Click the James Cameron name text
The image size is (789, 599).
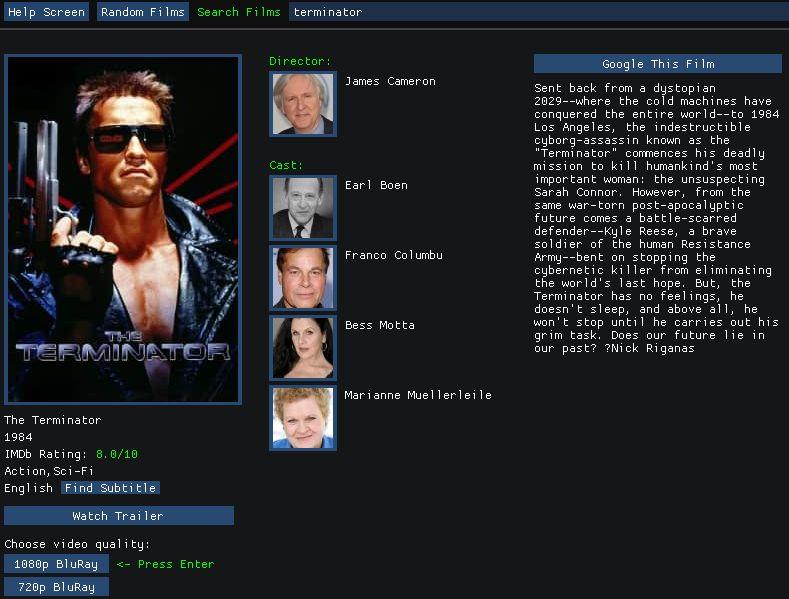(x=390, y=81)
